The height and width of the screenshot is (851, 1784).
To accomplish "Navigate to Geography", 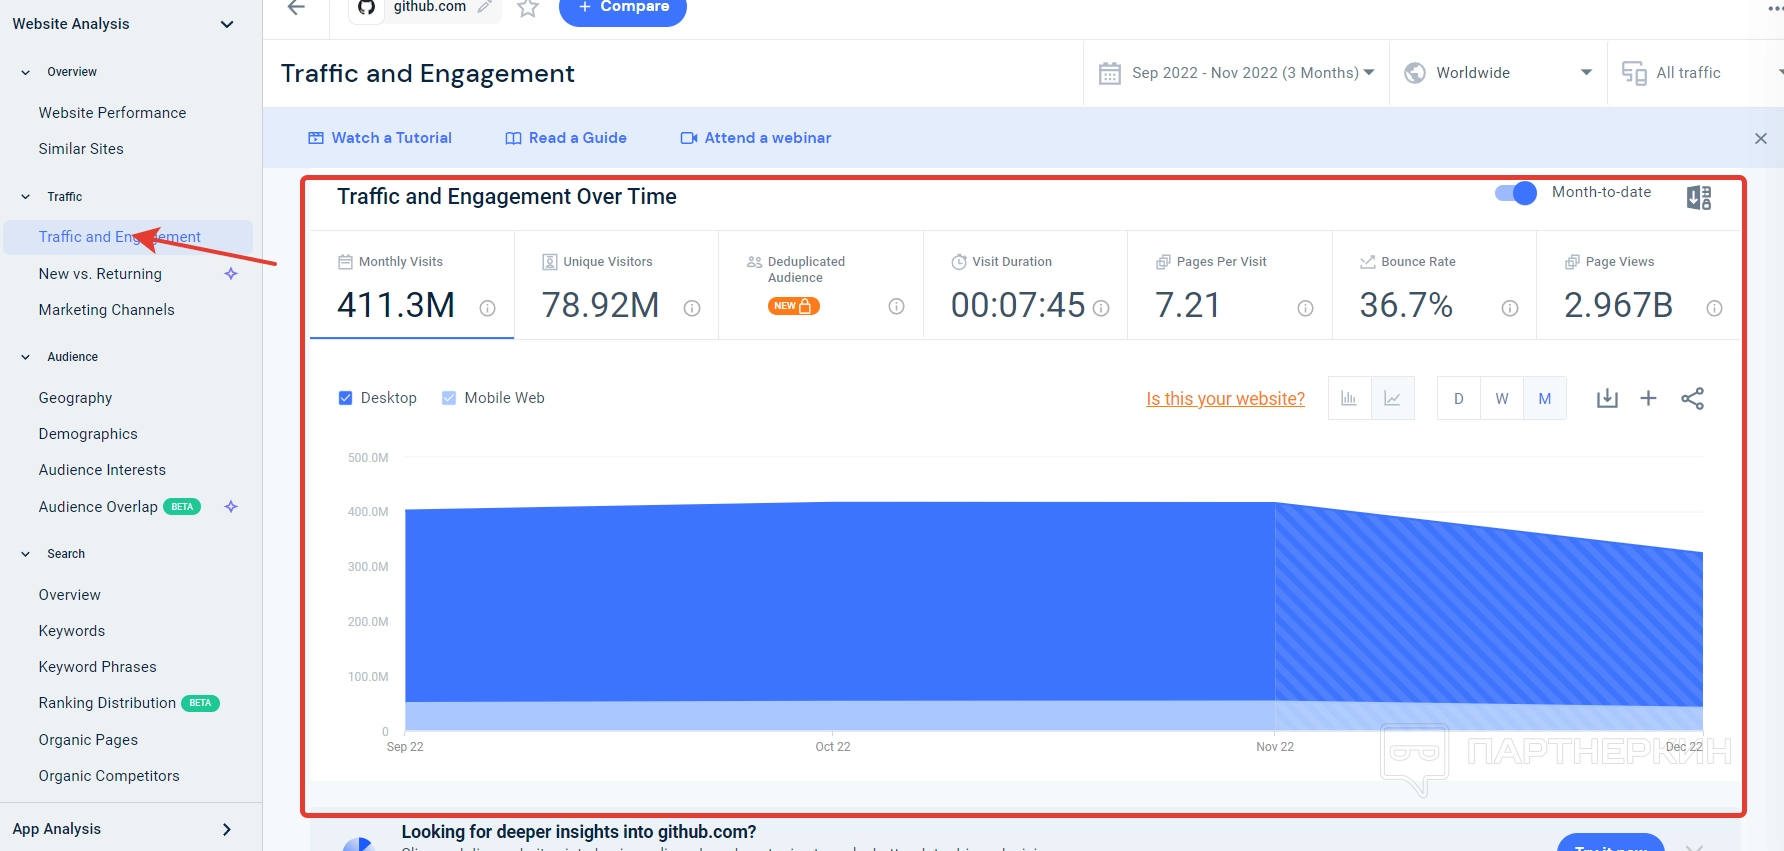I will pyautogui.click(x=75, y=398).
